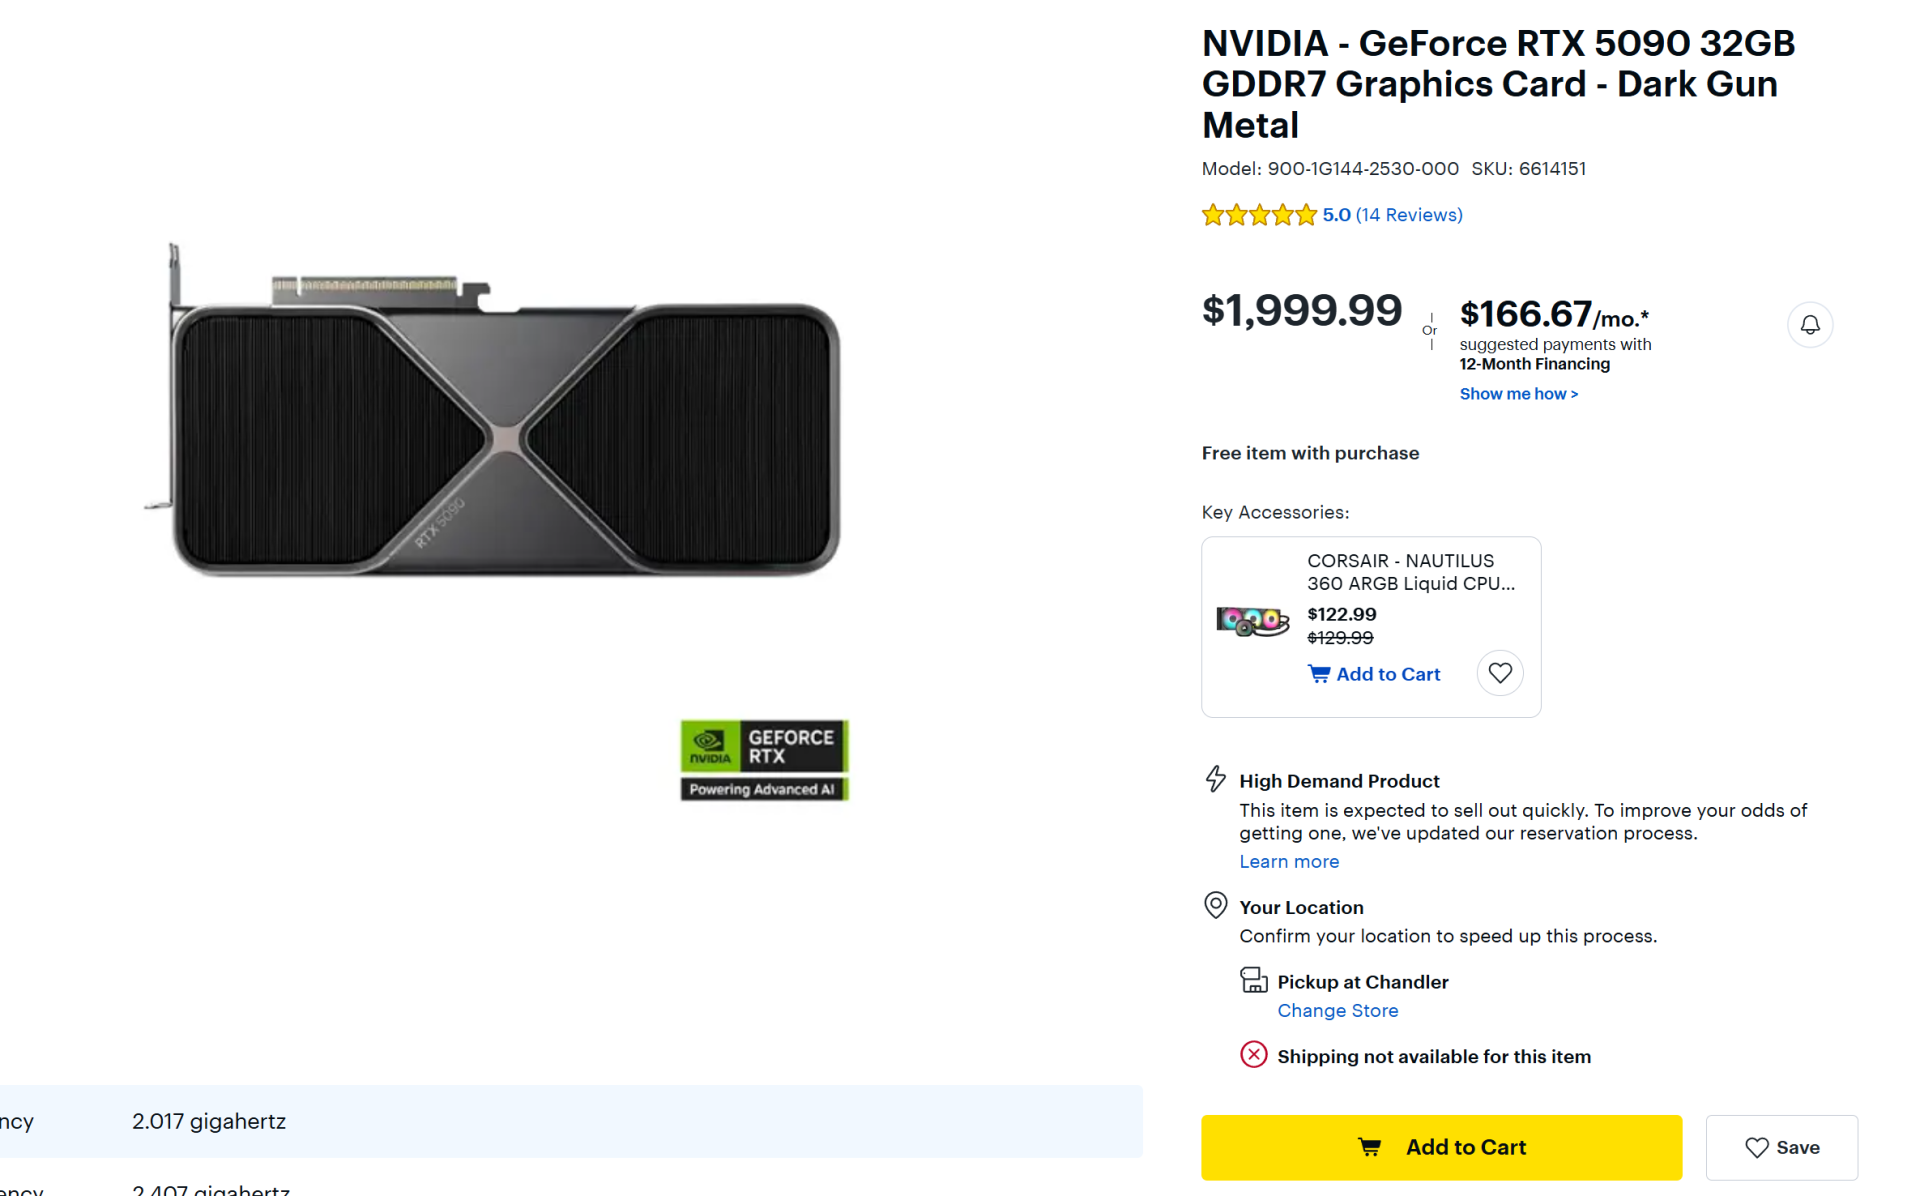This screenshot has width=1920, height=1196.
Task: Click the lightning bolt High Demand icon
Action: tap(1215, 779)
